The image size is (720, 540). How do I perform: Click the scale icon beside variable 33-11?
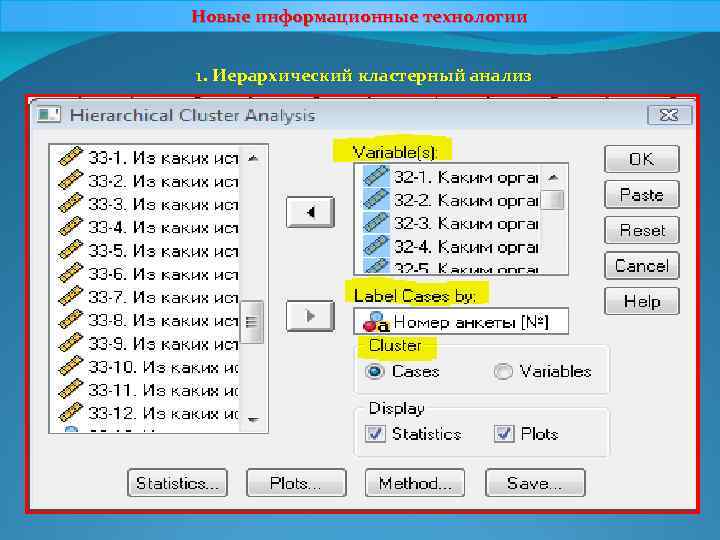pos(70,389)
